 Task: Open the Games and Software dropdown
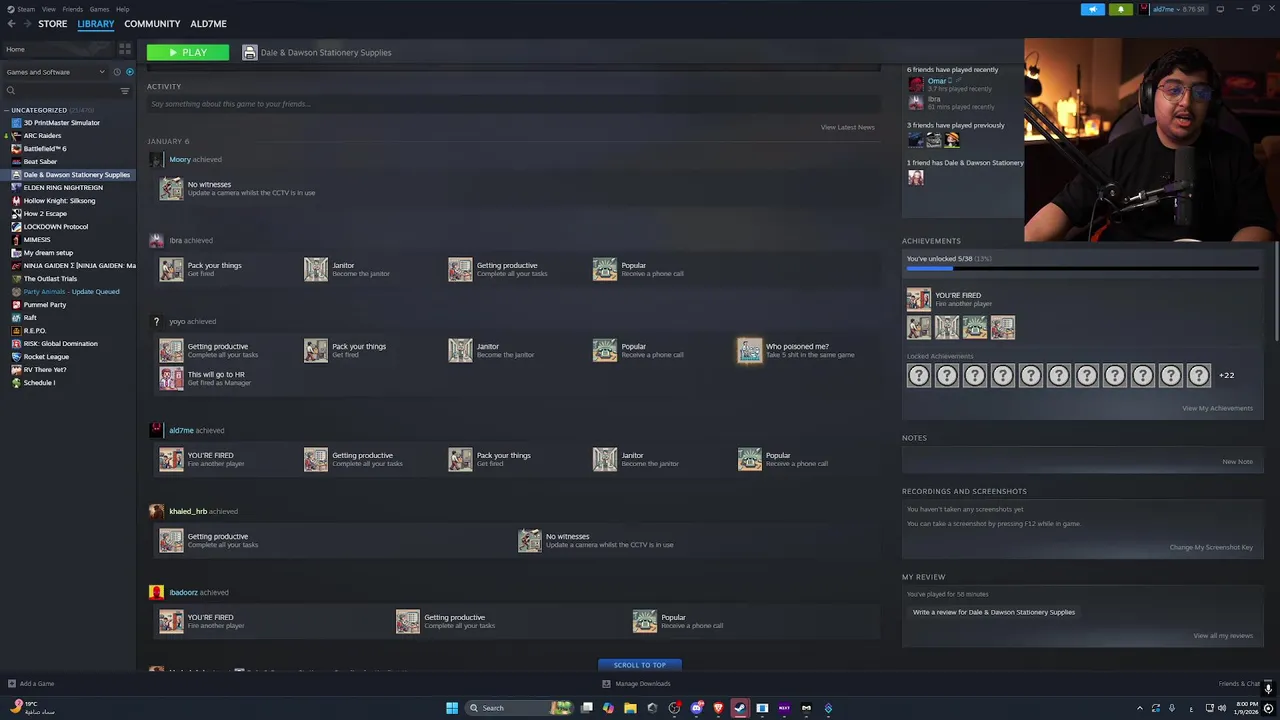55,72
